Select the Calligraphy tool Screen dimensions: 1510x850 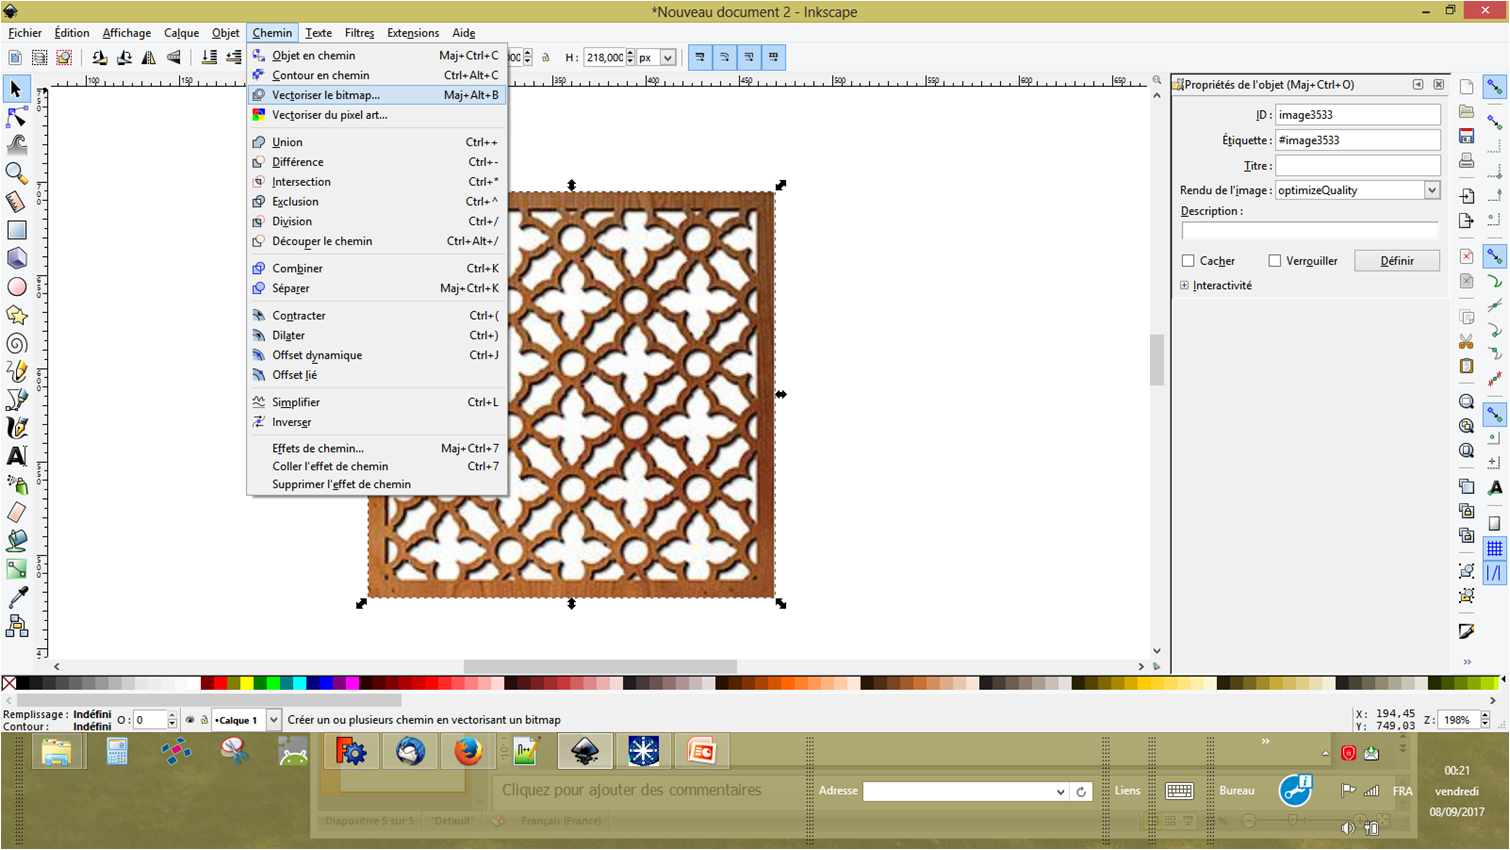(16, 427)
